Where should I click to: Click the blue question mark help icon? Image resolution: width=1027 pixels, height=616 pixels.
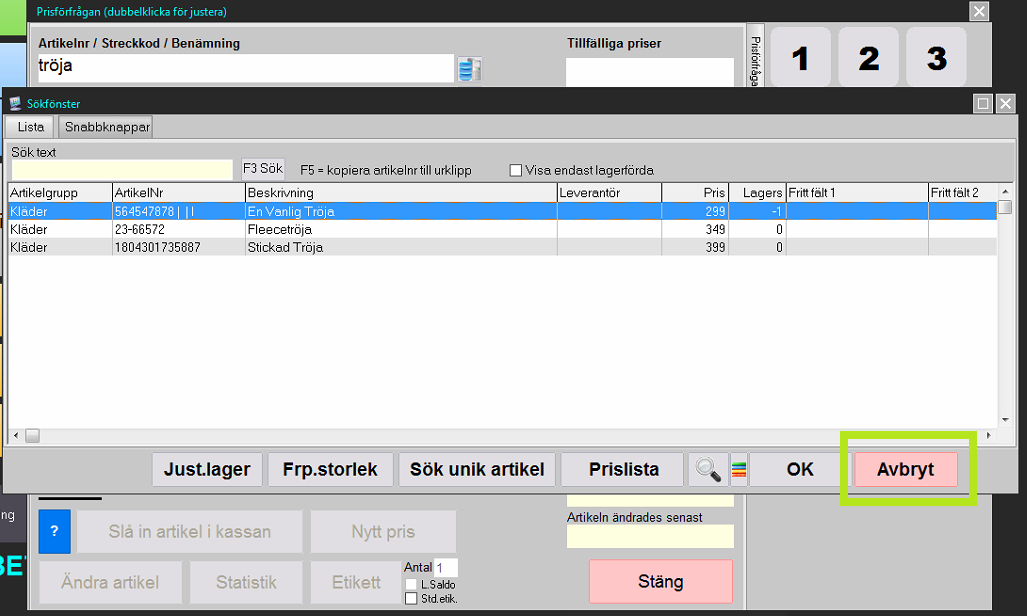[x=54, y=531]
